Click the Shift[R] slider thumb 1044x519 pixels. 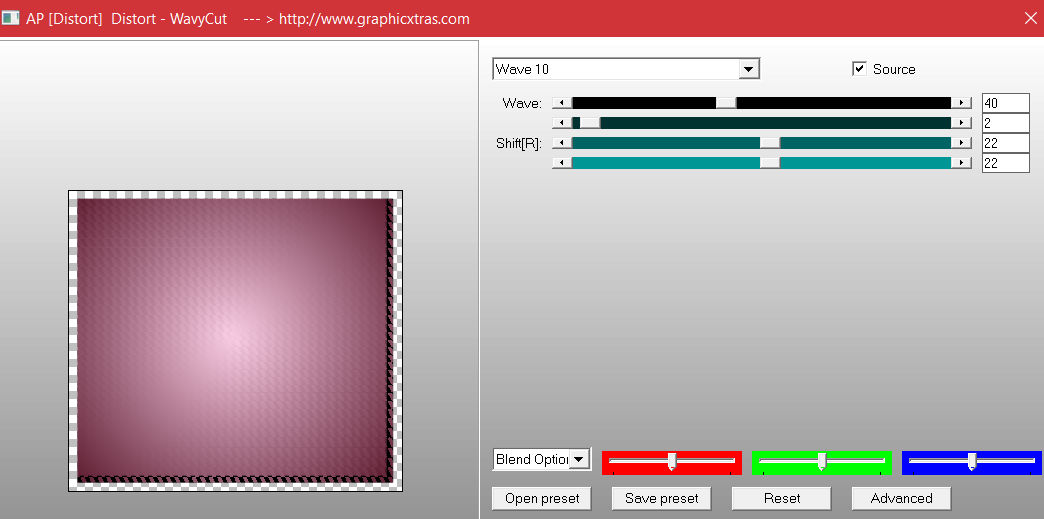(x=770, y=143)
